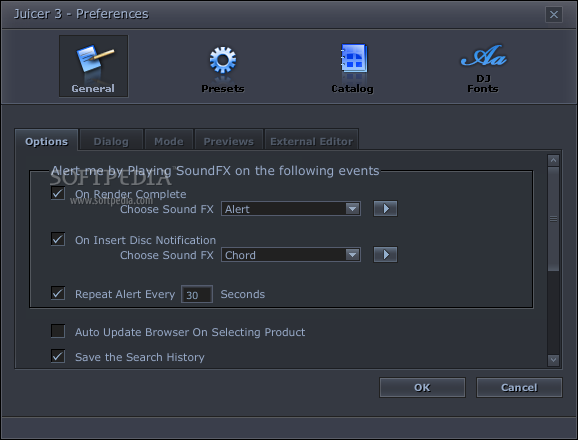Preview the Chord sound FX
The image size is (578, 440).
[385, 255]
